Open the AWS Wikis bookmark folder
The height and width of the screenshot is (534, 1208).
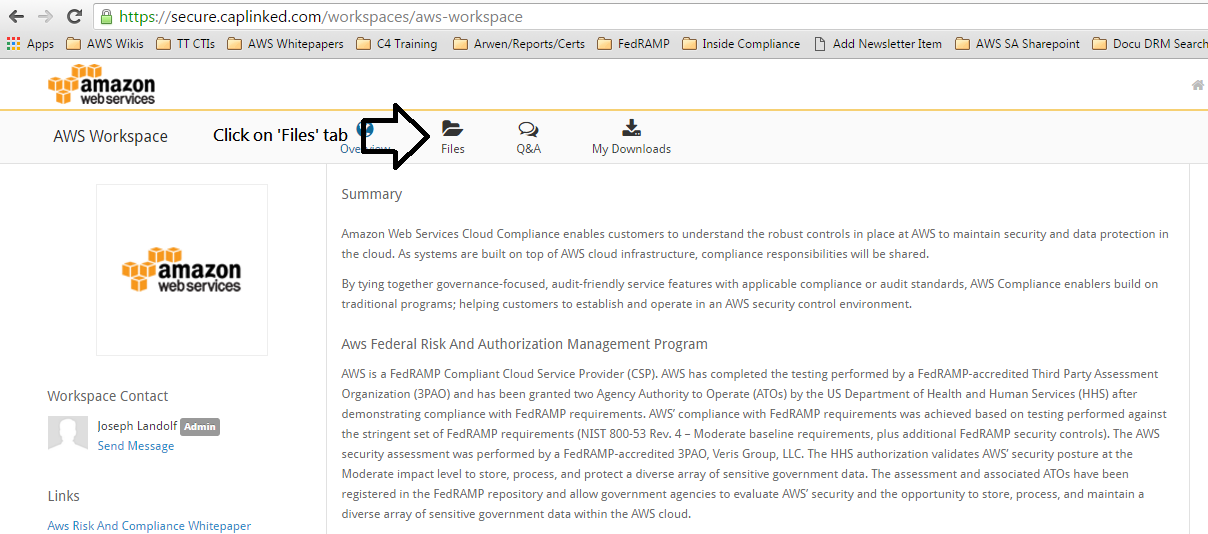coord(104,44)
